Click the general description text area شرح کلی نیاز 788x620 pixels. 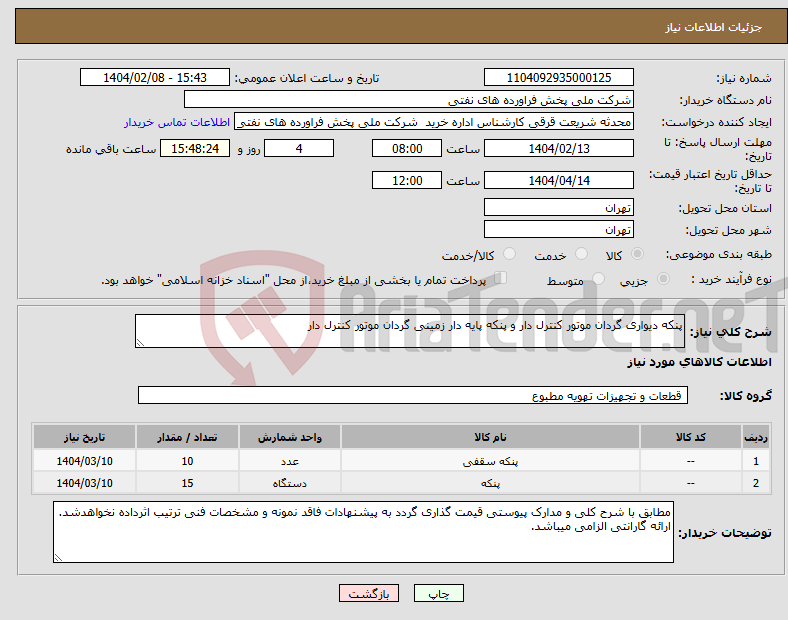[x=410, y=331]
